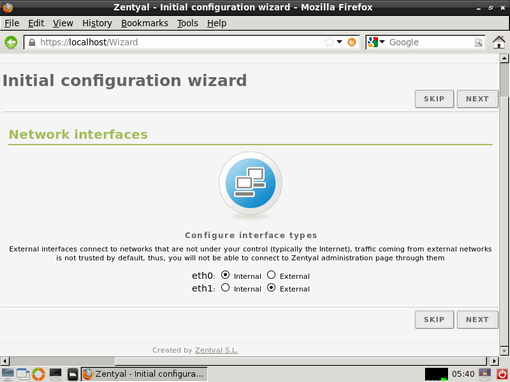Click the vertical scrollbar up arrow
The image size is (510, 382).
[504, 59]
